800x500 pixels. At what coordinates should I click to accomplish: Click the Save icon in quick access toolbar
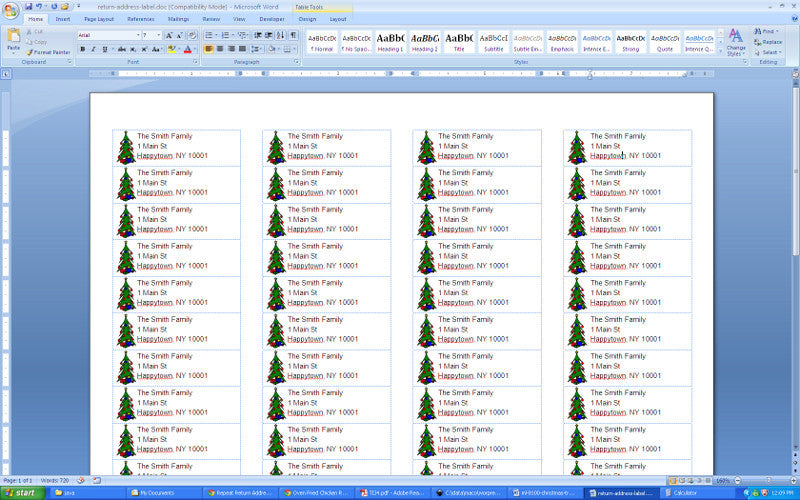pyautogui.click(x=29, y=6)
